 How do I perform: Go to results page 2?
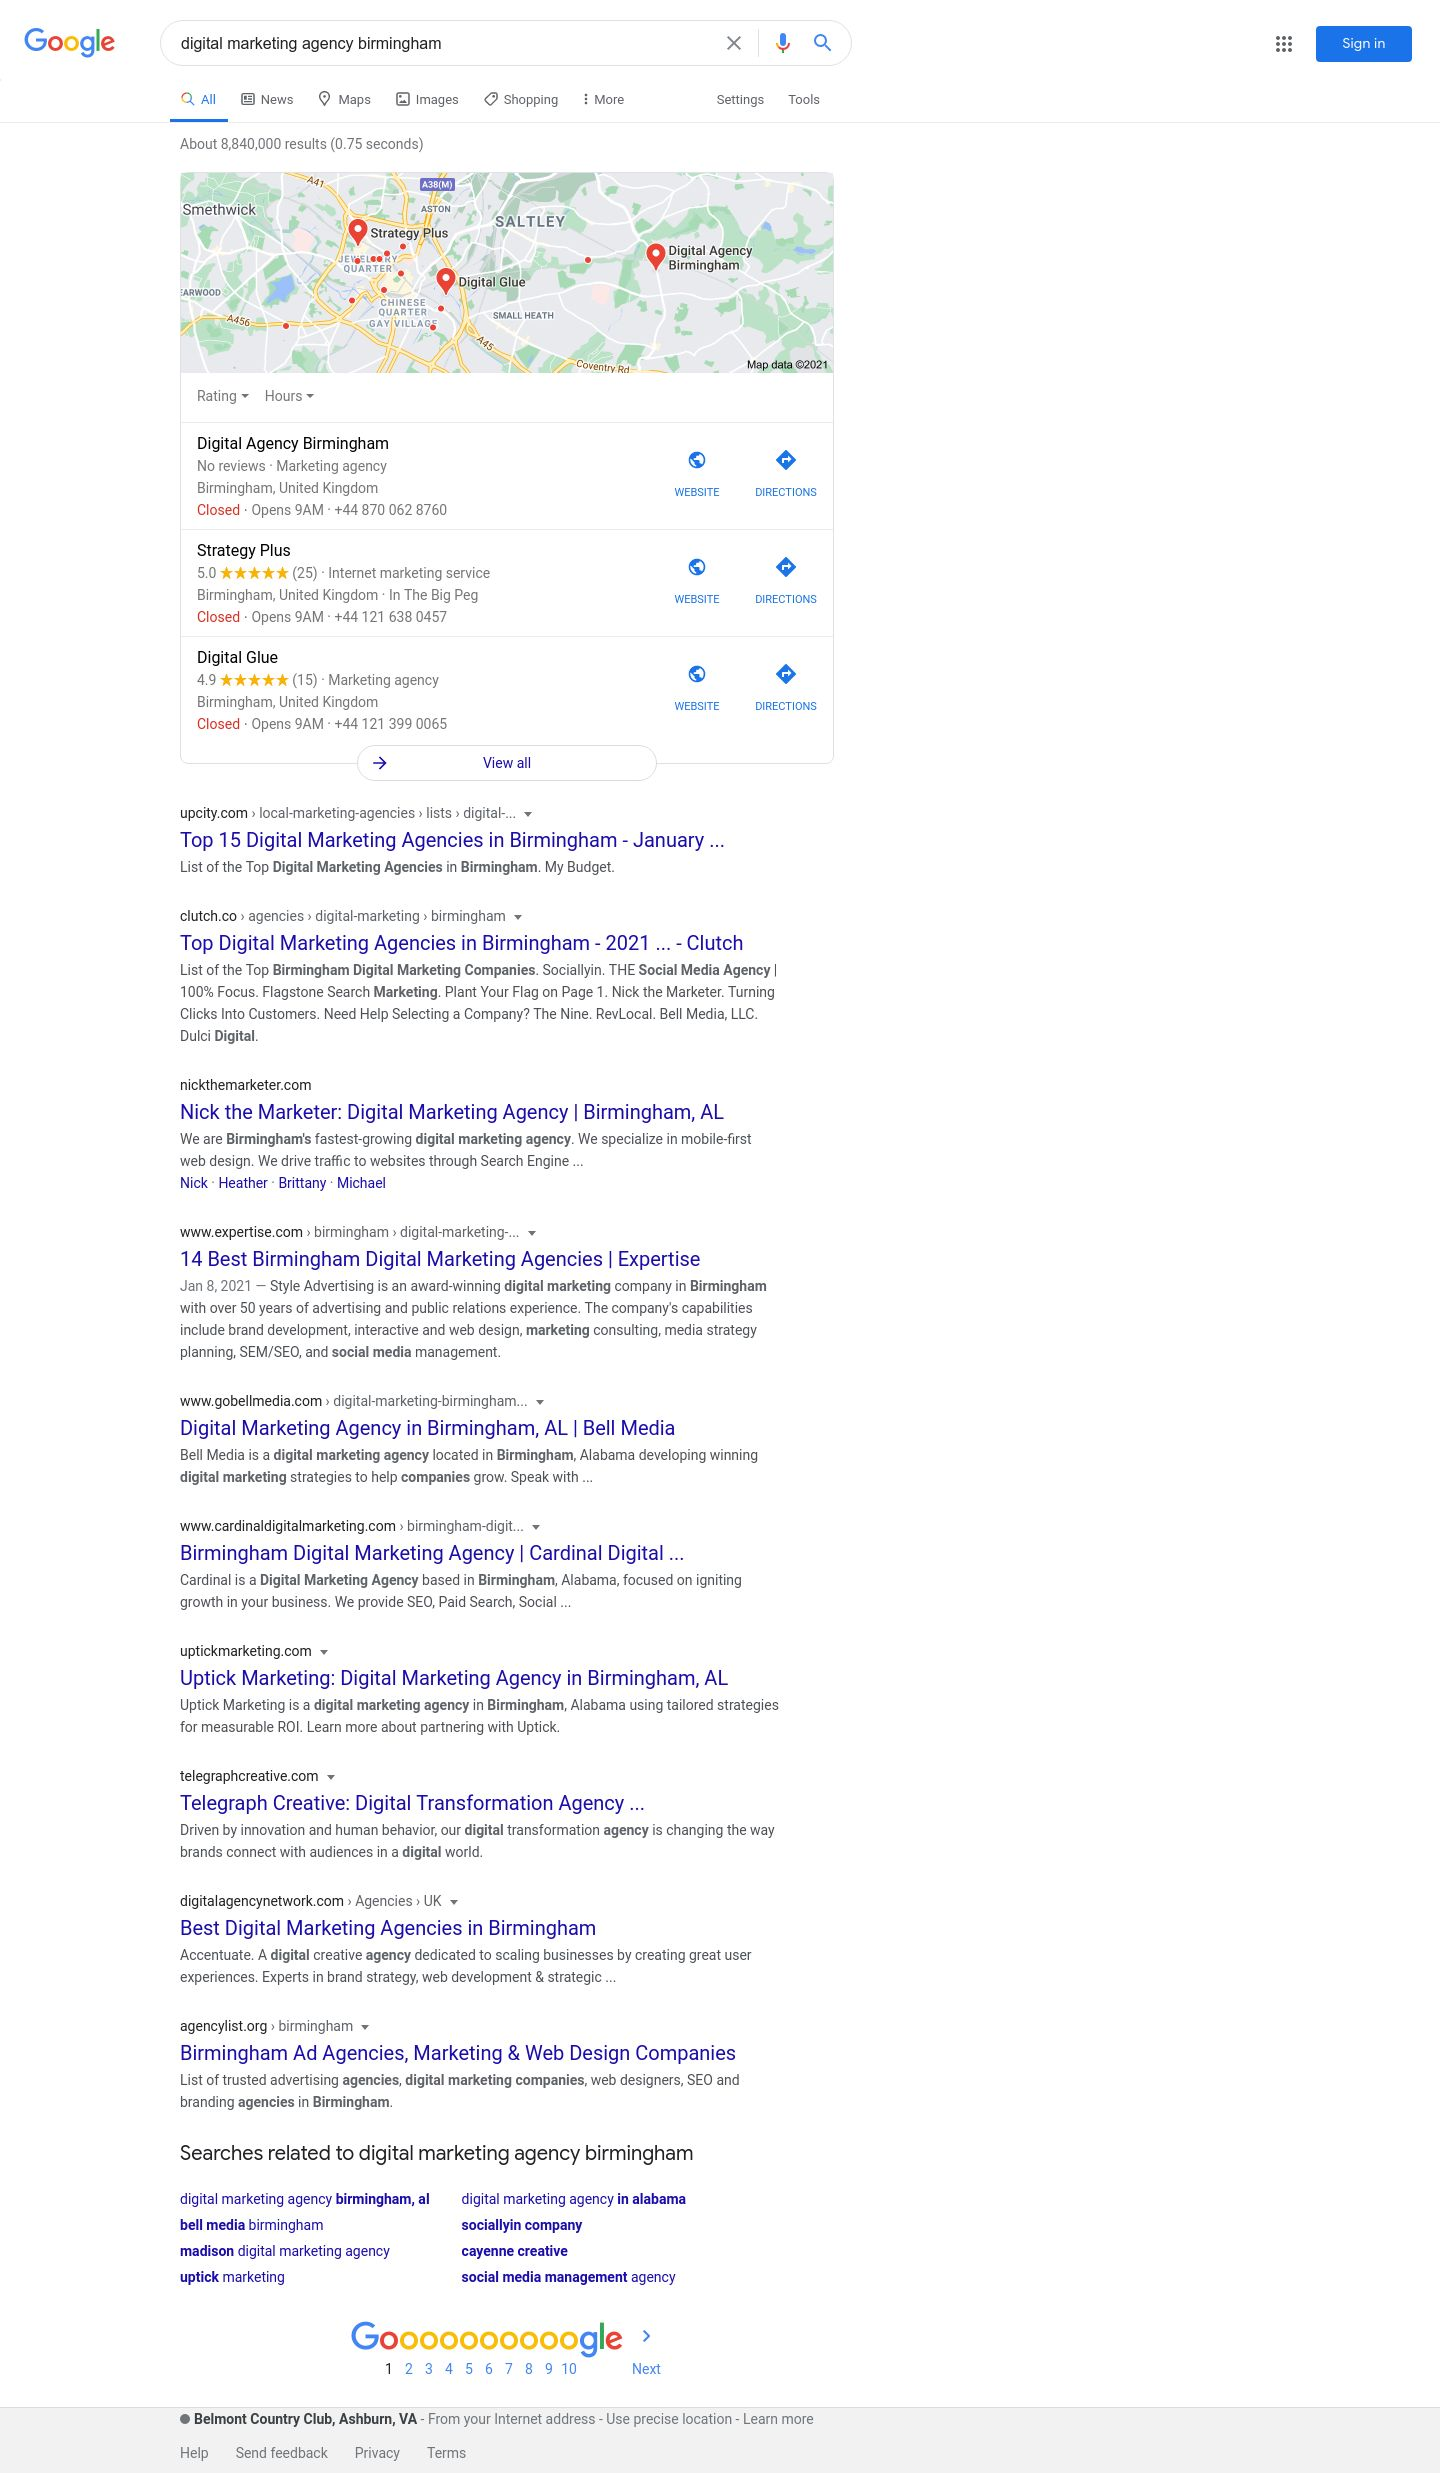(x=408, y=2369)
